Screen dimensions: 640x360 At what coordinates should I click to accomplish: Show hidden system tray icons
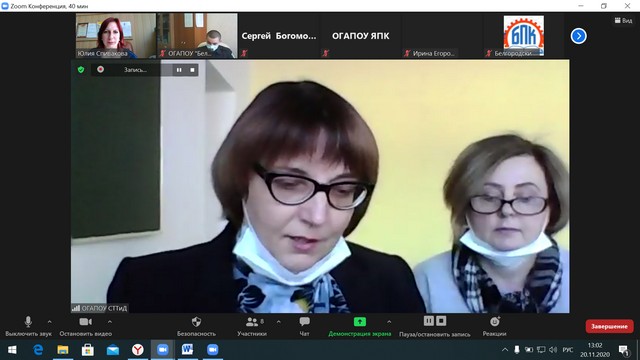coord(505,350)
